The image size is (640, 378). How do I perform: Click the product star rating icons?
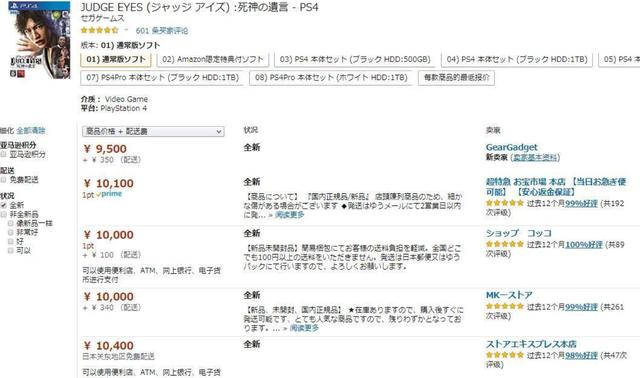pos(100,30)
